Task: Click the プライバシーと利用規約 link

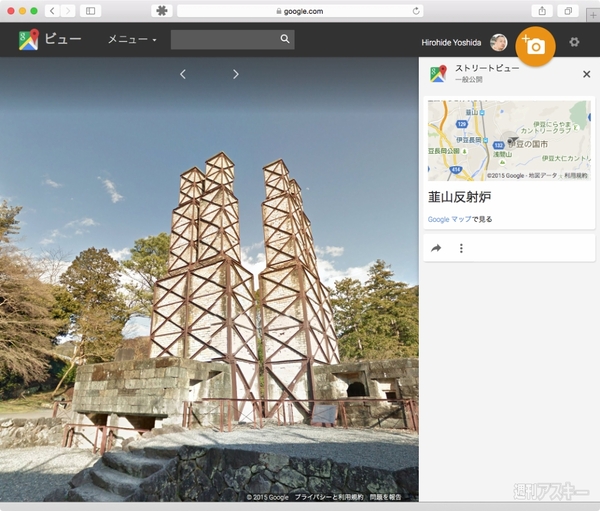Action: (329, 497)
